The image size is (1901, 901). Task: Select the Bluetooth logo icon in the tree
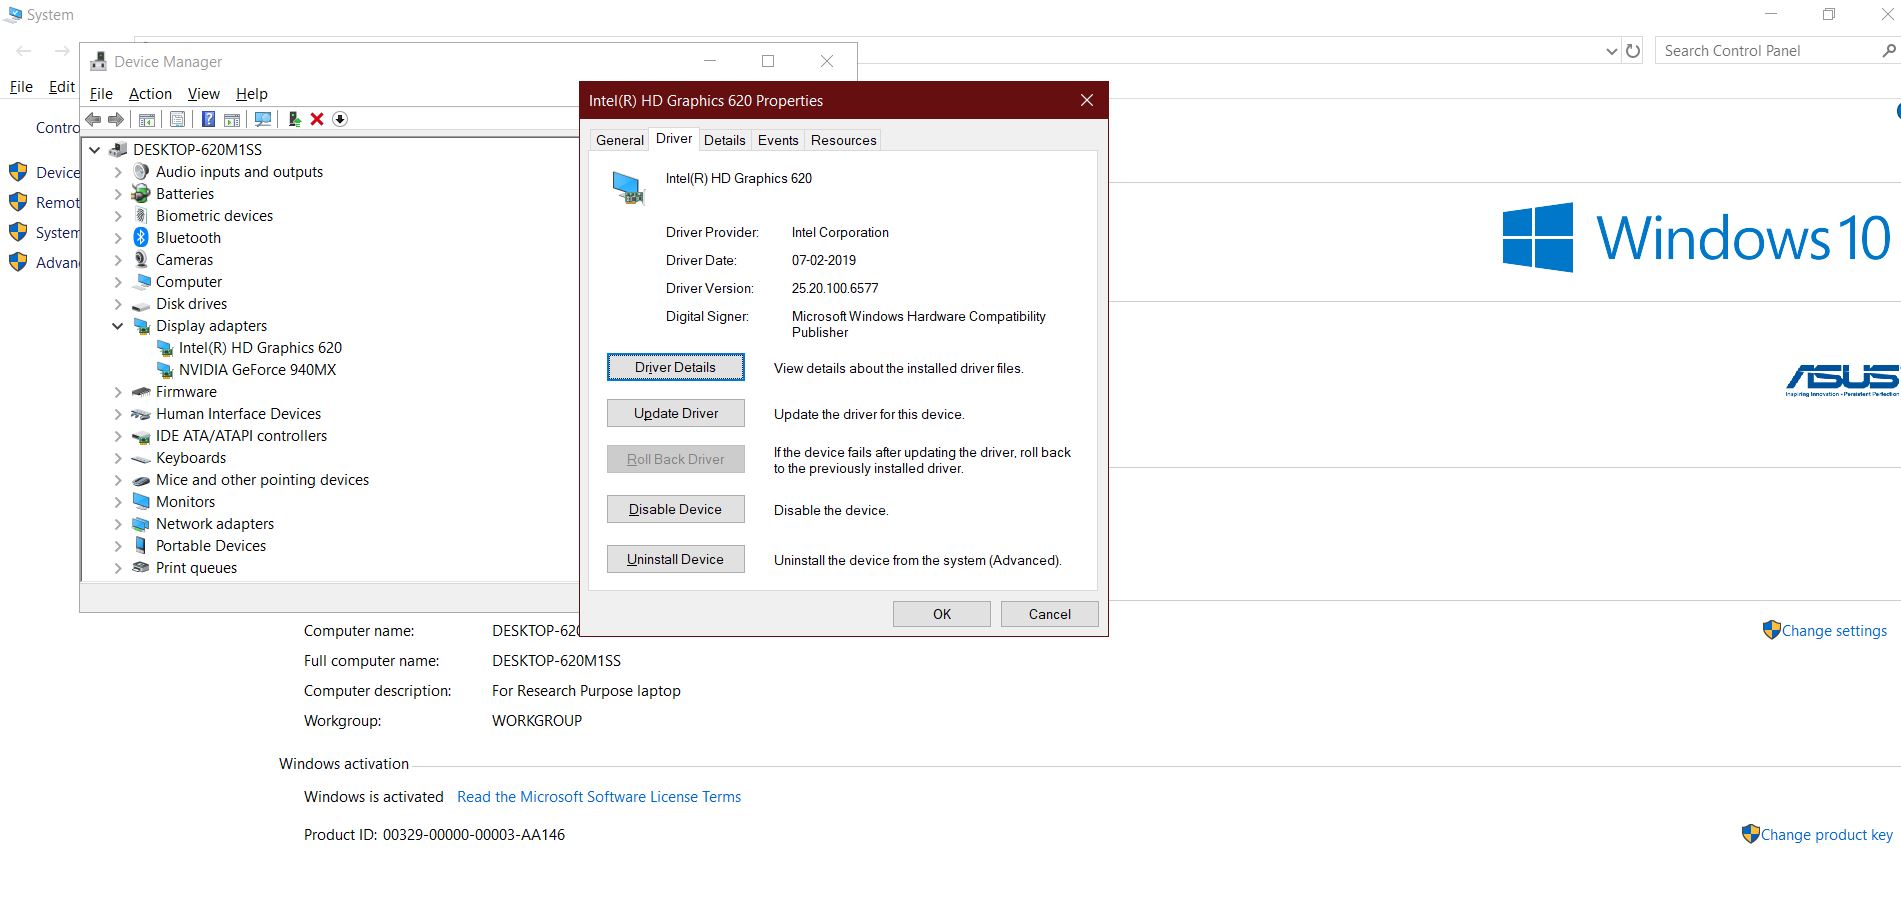pyautogui.click(x=141, y=238)
